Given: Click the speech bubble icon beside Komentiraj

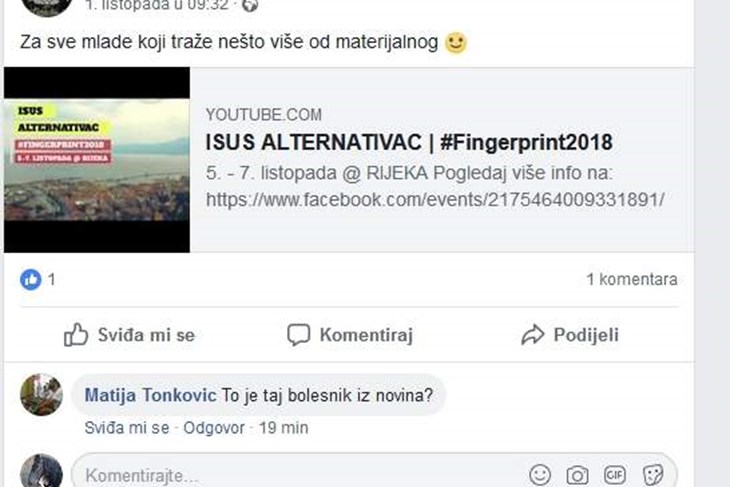Looking at the screenshot, I should [298, 335].
